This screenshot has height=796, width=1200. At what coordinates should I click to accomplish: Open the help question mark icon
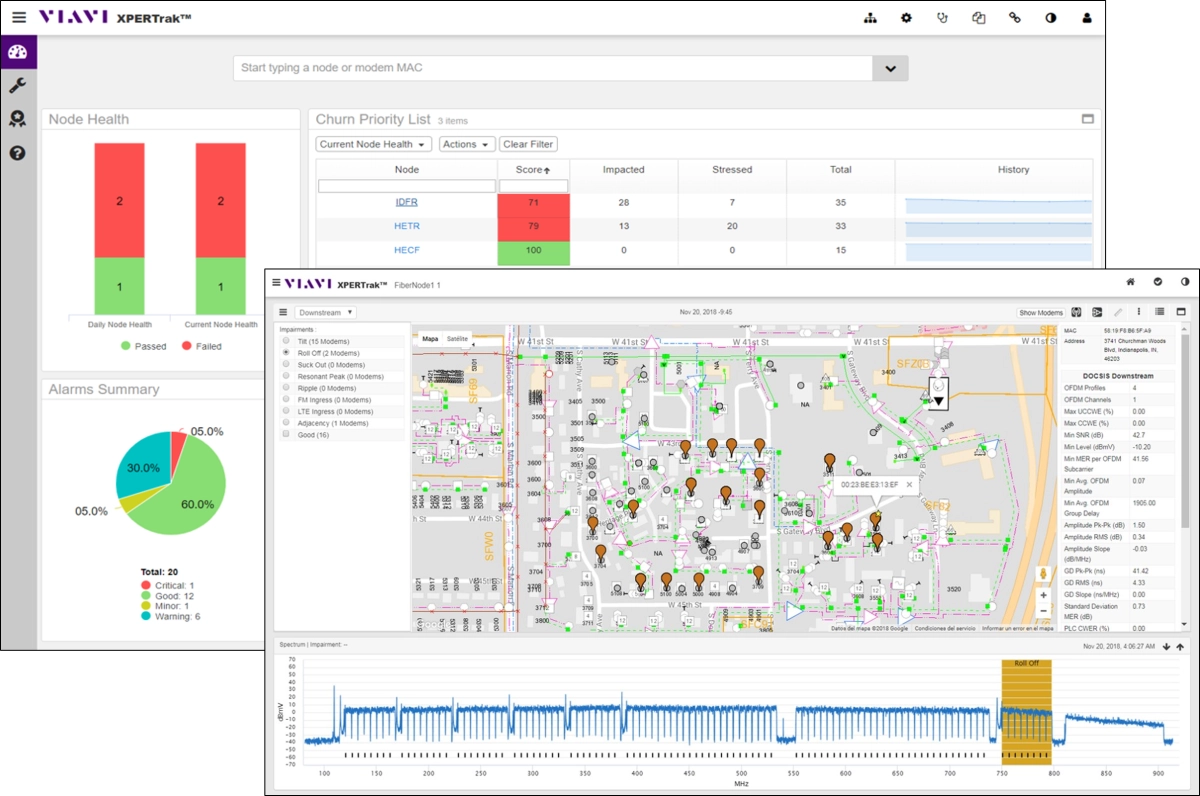(17, 153)
